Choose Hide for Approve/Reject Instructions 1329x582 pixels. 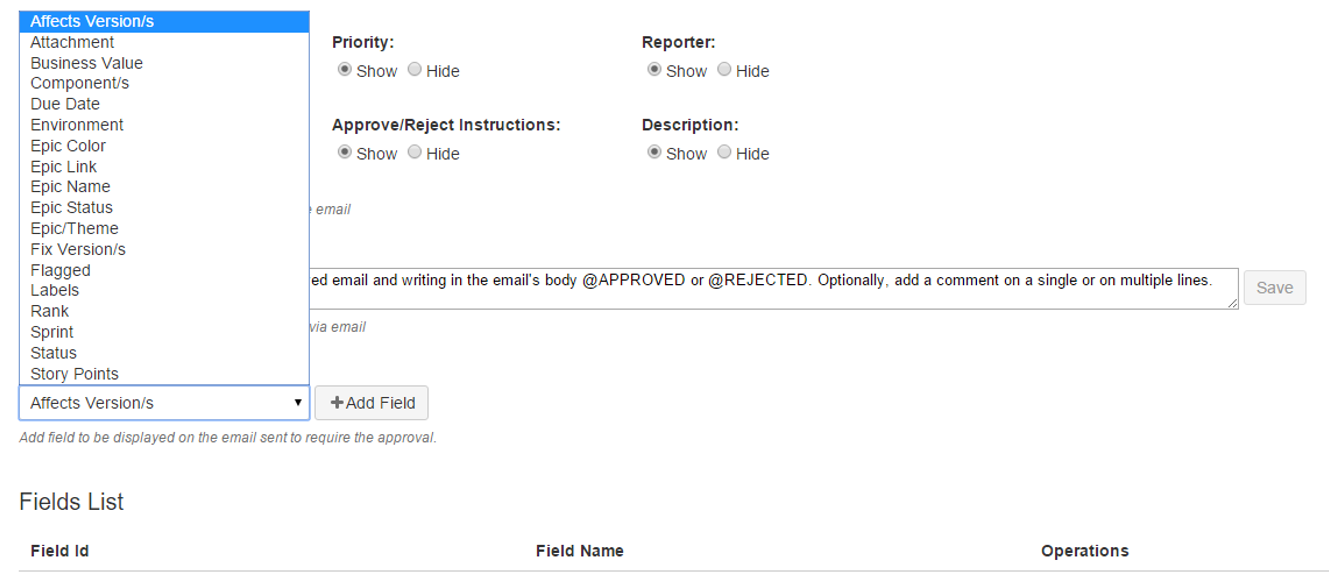(x=415, y=152)
